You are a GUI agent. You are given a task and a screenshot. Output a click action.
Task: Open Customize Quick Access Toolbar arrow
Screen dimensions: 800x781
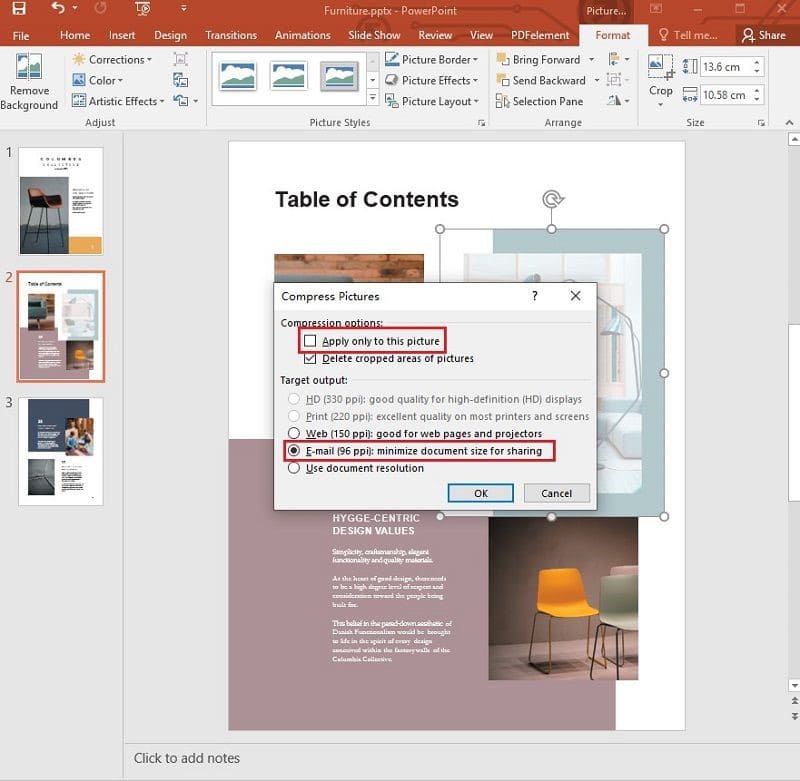[184, 8]
